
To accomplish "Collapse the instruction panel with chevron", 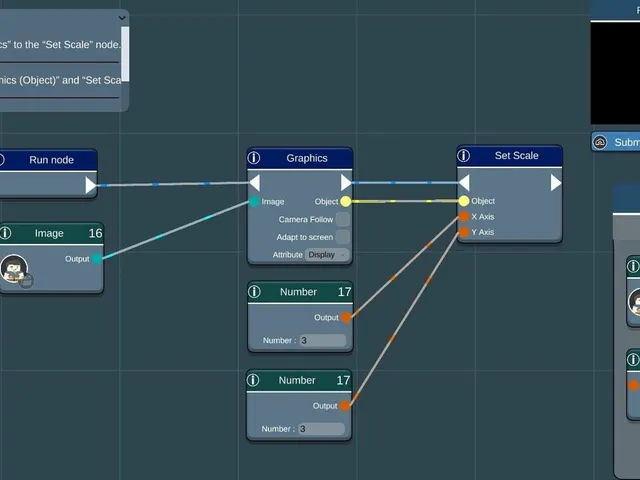I will (122, 18).
